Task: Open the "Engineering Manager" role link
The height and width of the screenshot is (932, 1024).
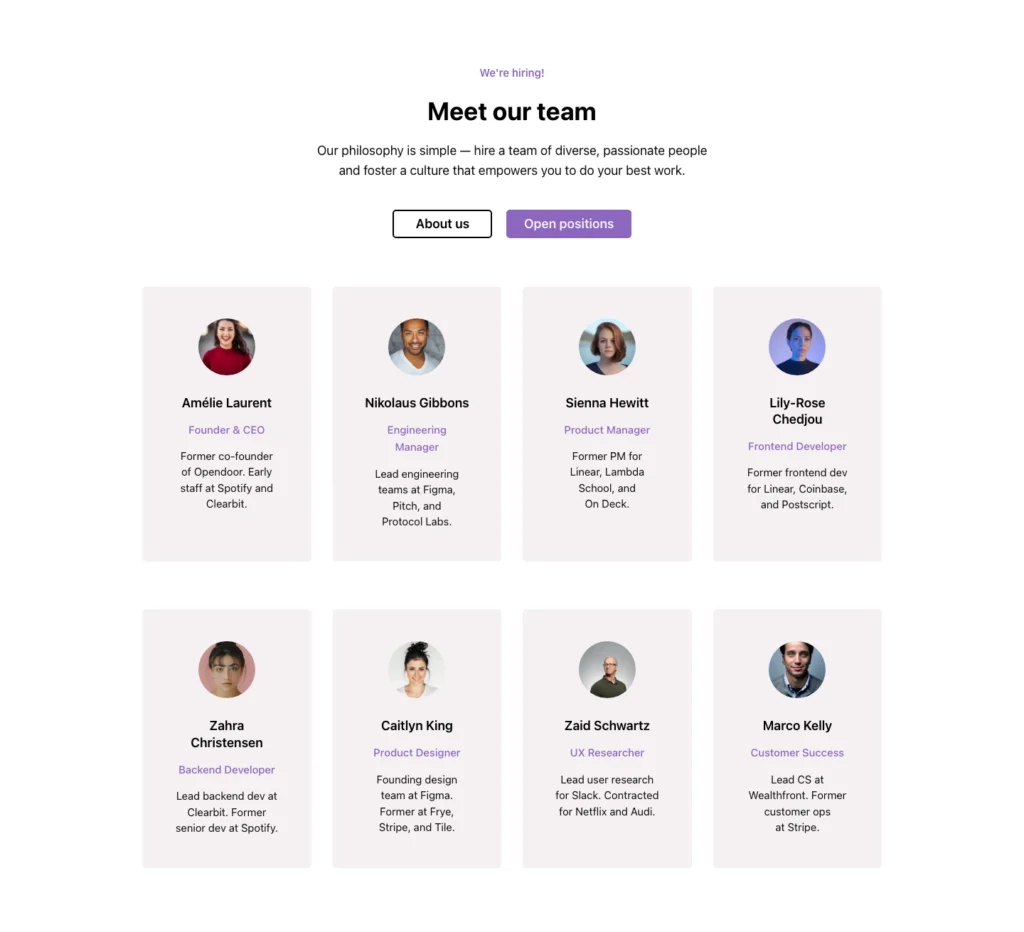Action: 416,438
